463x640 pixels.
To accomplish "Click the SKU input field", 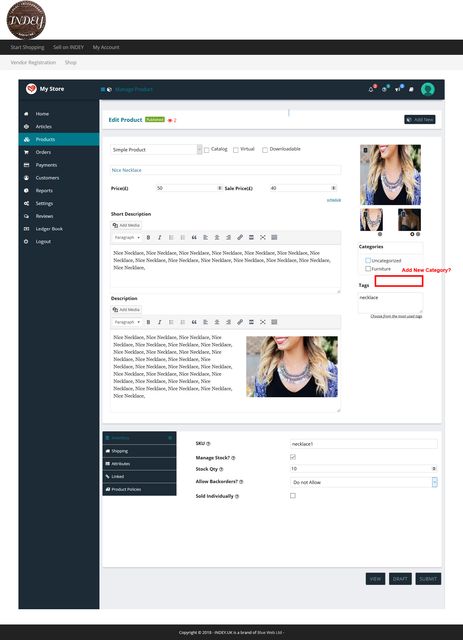I will 363,444.
